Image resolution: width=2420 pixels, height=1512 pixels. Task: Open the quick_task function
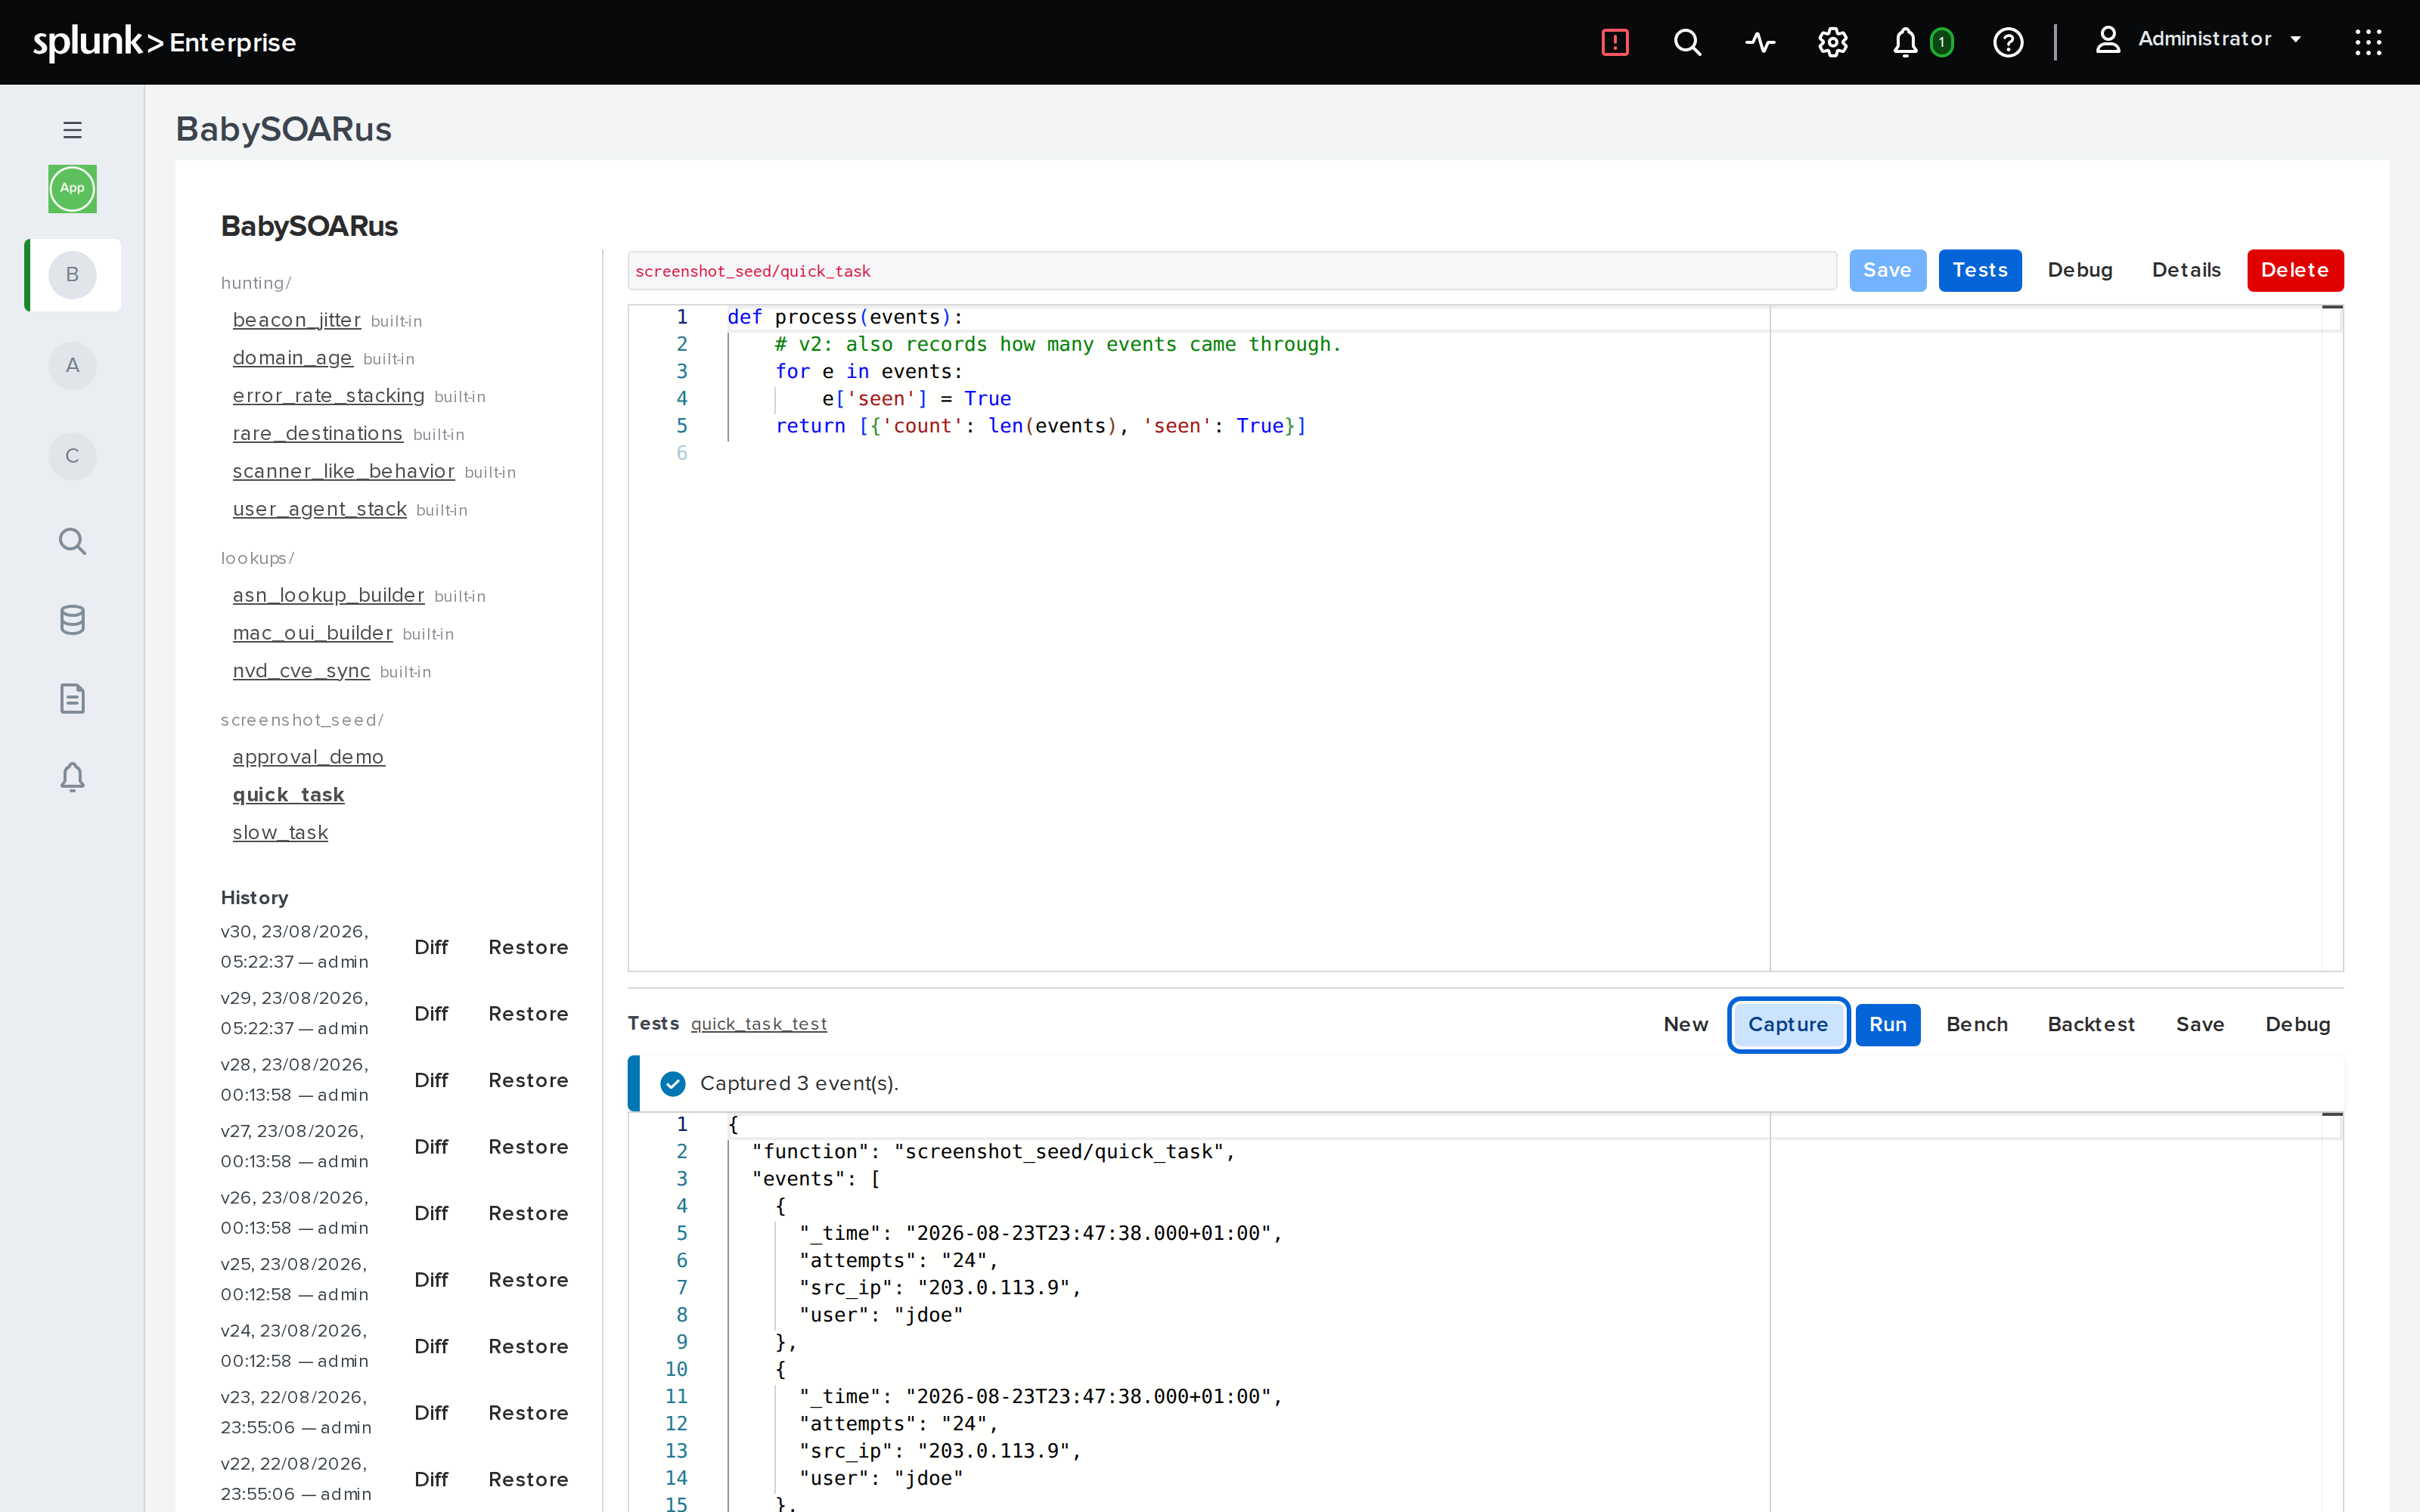click(x=289, y=795)
